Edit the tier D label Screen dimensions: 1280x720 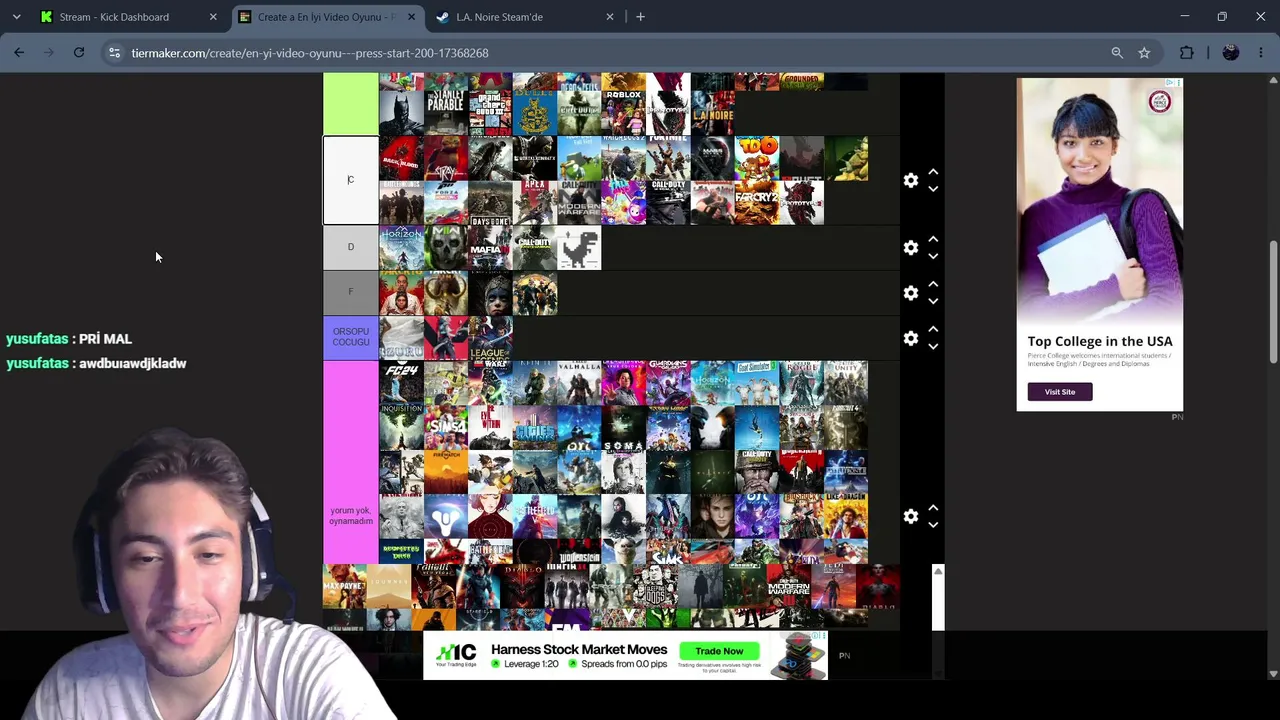coord(350,247)
